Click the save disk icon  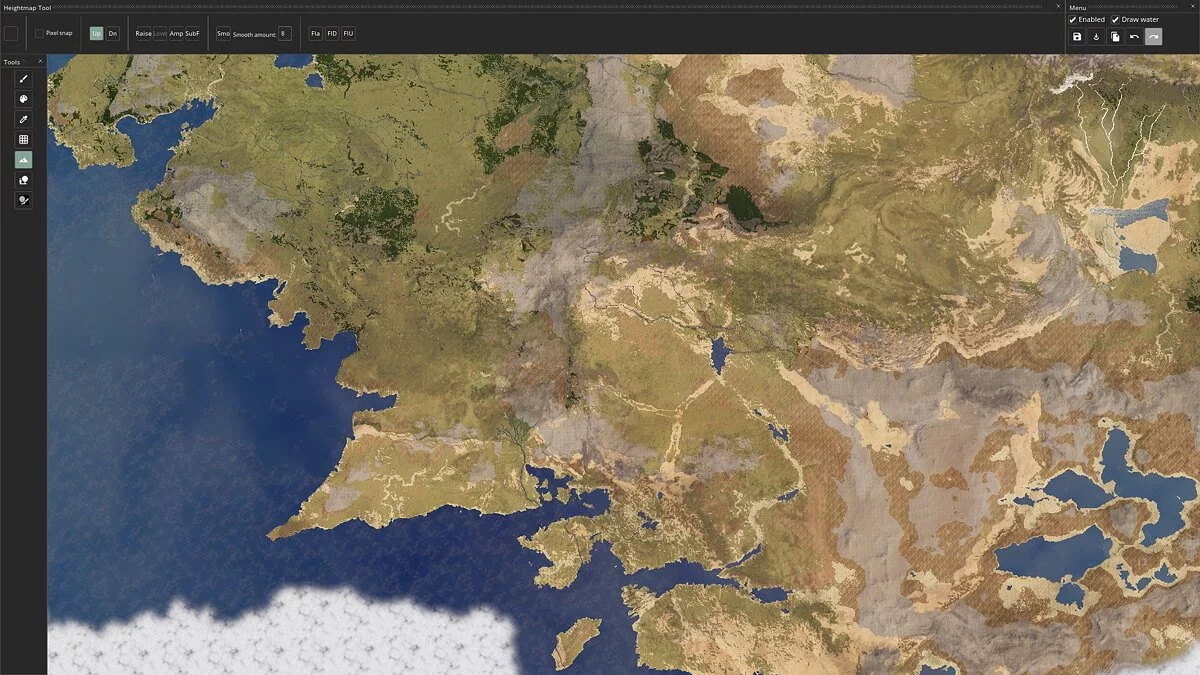point(1077,37)
